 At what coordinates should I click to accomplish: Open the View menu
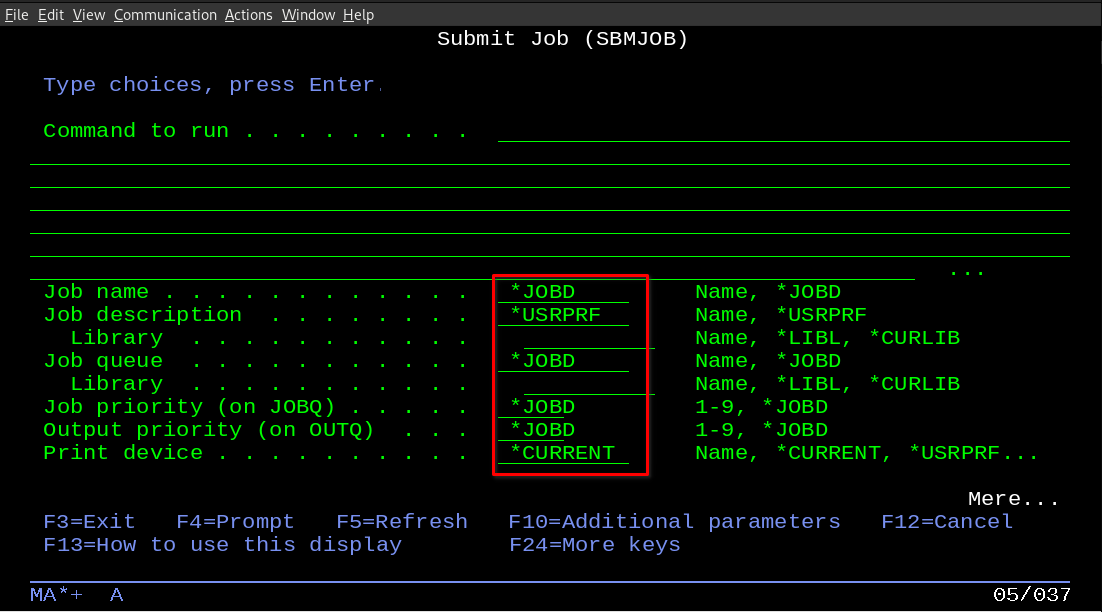88,14
